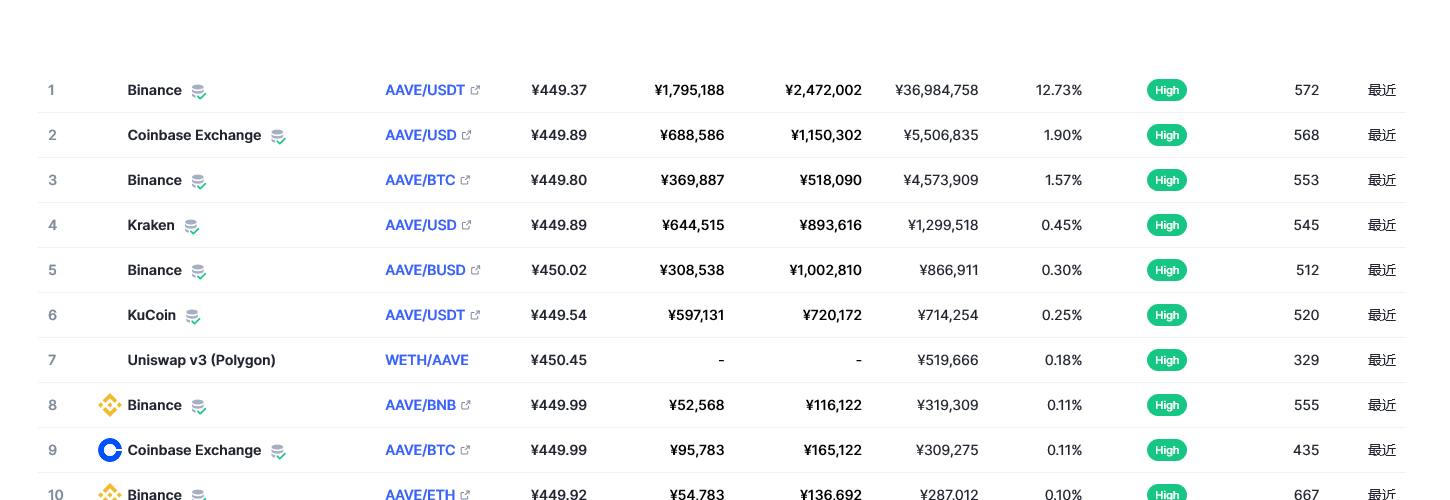Click the ¥449.37 price in row 1

(559, 90)
